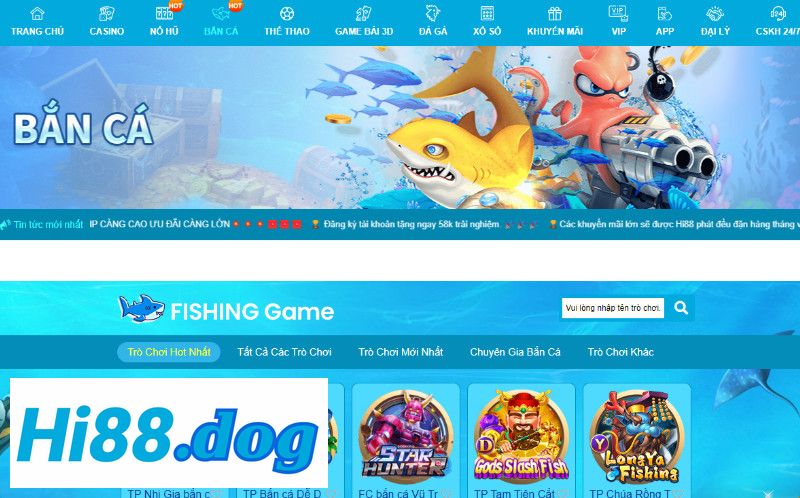
Task: Switch to Tất Cả Các Trò Chơi tab
Action: (284, 352)
